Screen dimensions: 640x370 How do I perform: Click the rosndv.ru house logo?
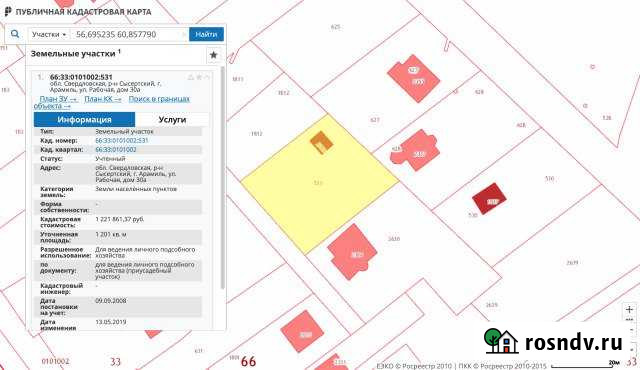(501, 341)
